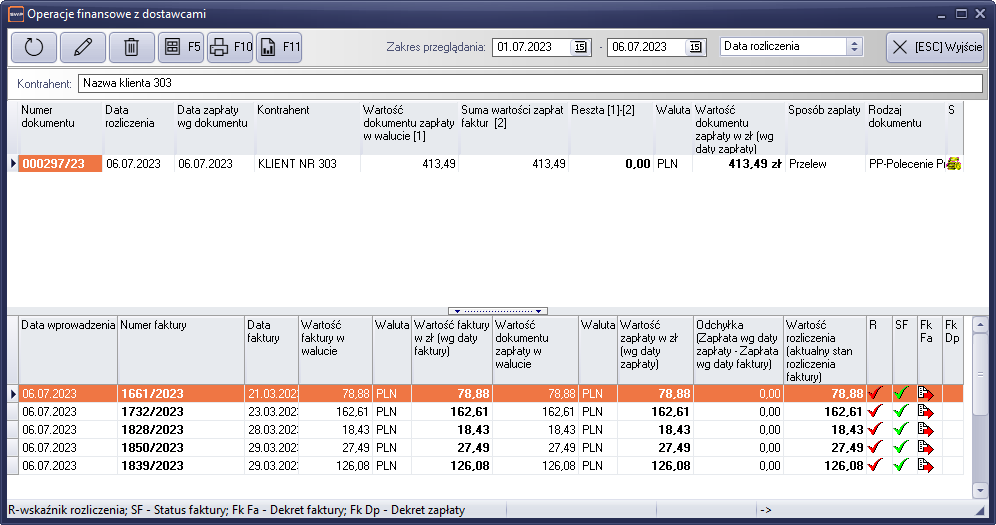Open the F11 report chart button
This screenshot has height=525, width=996.
[279, 47]
